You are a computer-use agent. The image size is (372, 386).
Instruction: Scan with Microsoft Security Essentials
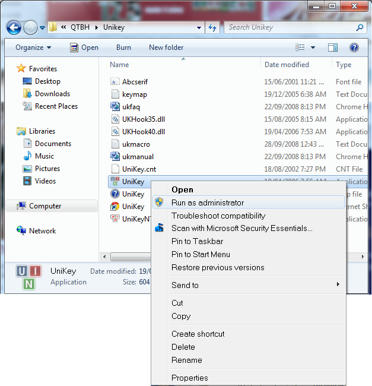[x=248, y=228]
